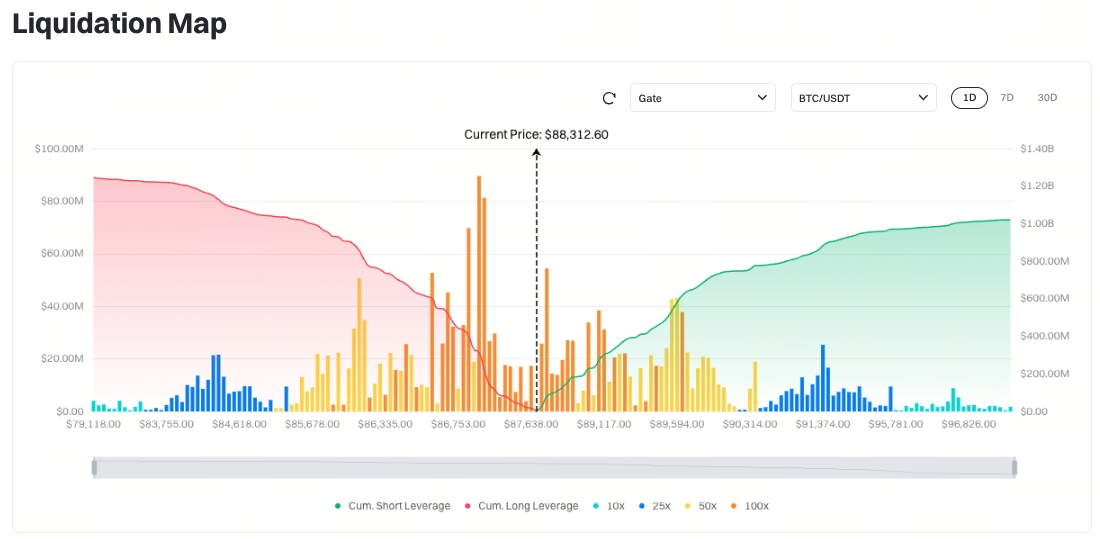Click the $83,755.00 x-axis label
Image resolution: width=1100 pixels, height=539 pixels.
click(166, 425)
